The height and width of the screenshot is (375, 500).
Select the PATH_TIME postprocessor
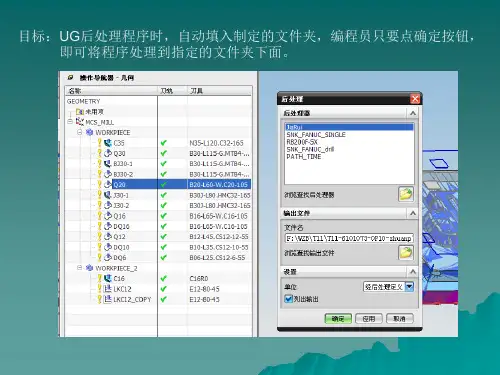point(304,157)
